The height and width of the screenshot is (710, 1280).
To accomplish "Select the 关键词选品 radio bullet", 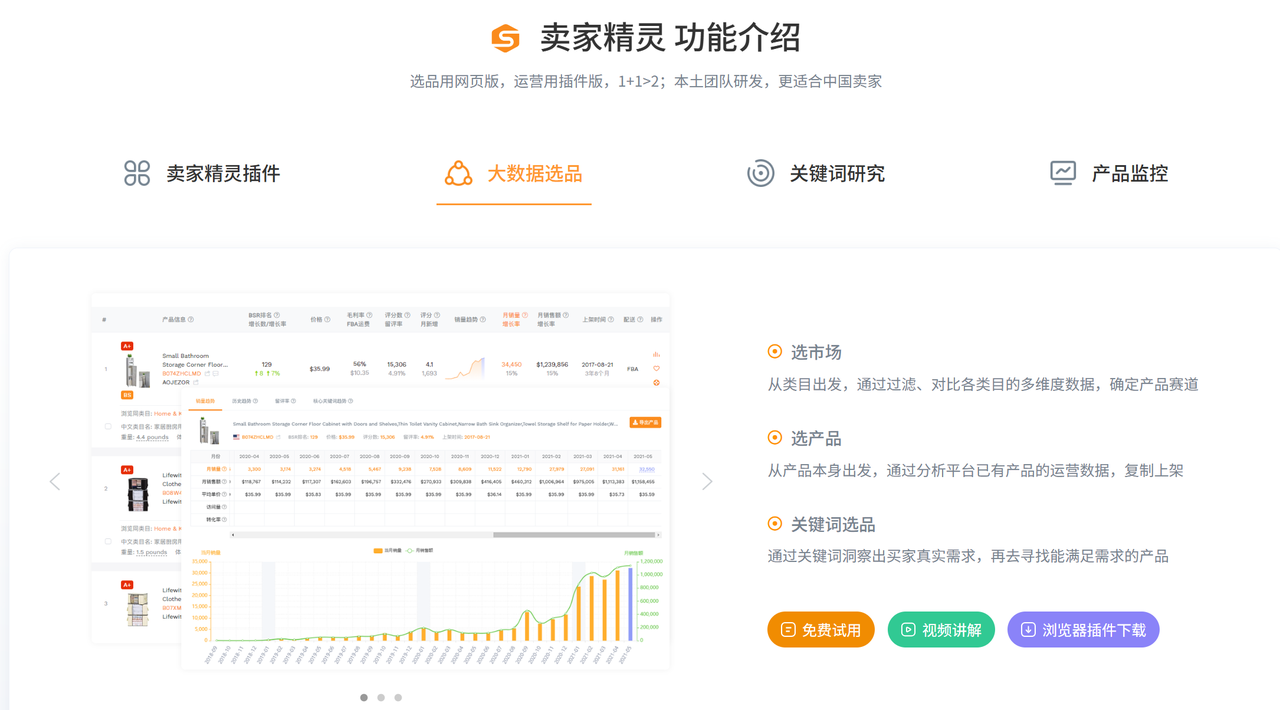I will coord(774,524).
